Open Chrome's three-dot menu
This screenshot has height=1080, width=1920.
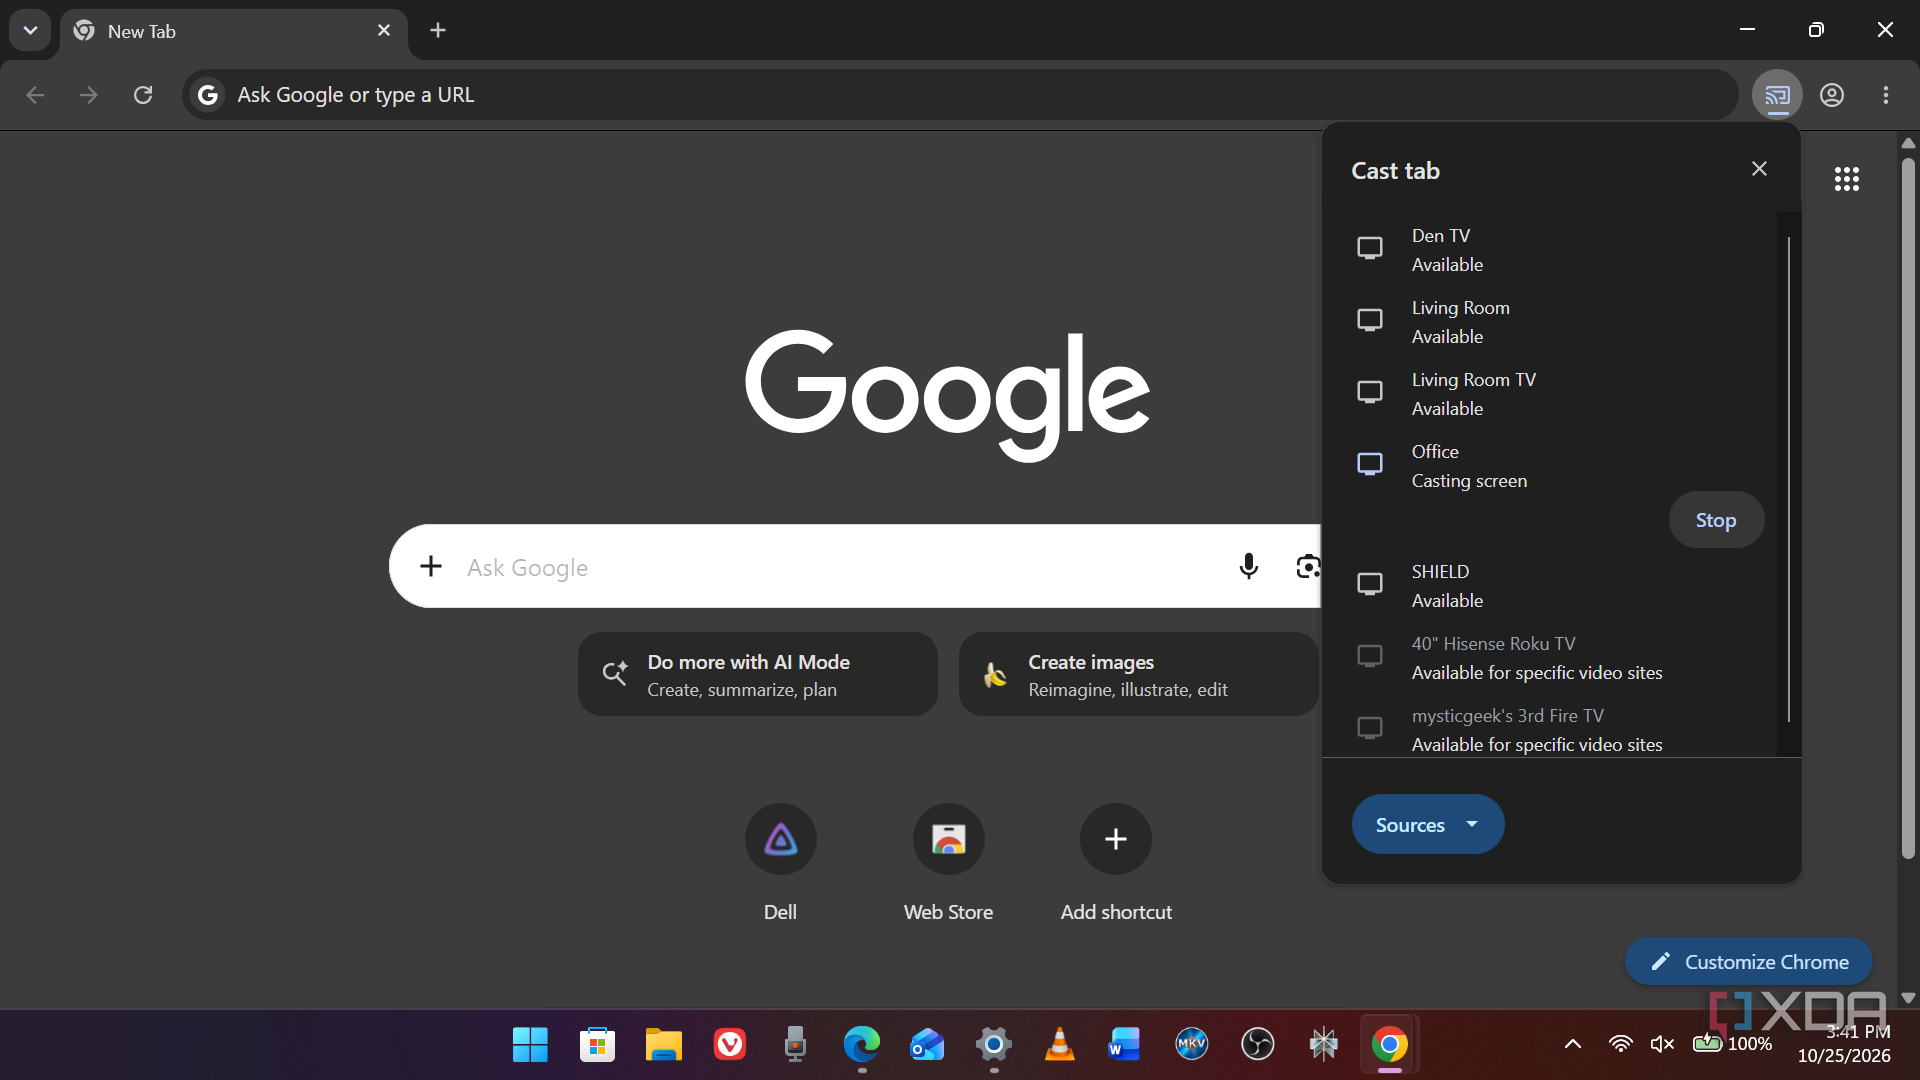tap(1886, 95)
